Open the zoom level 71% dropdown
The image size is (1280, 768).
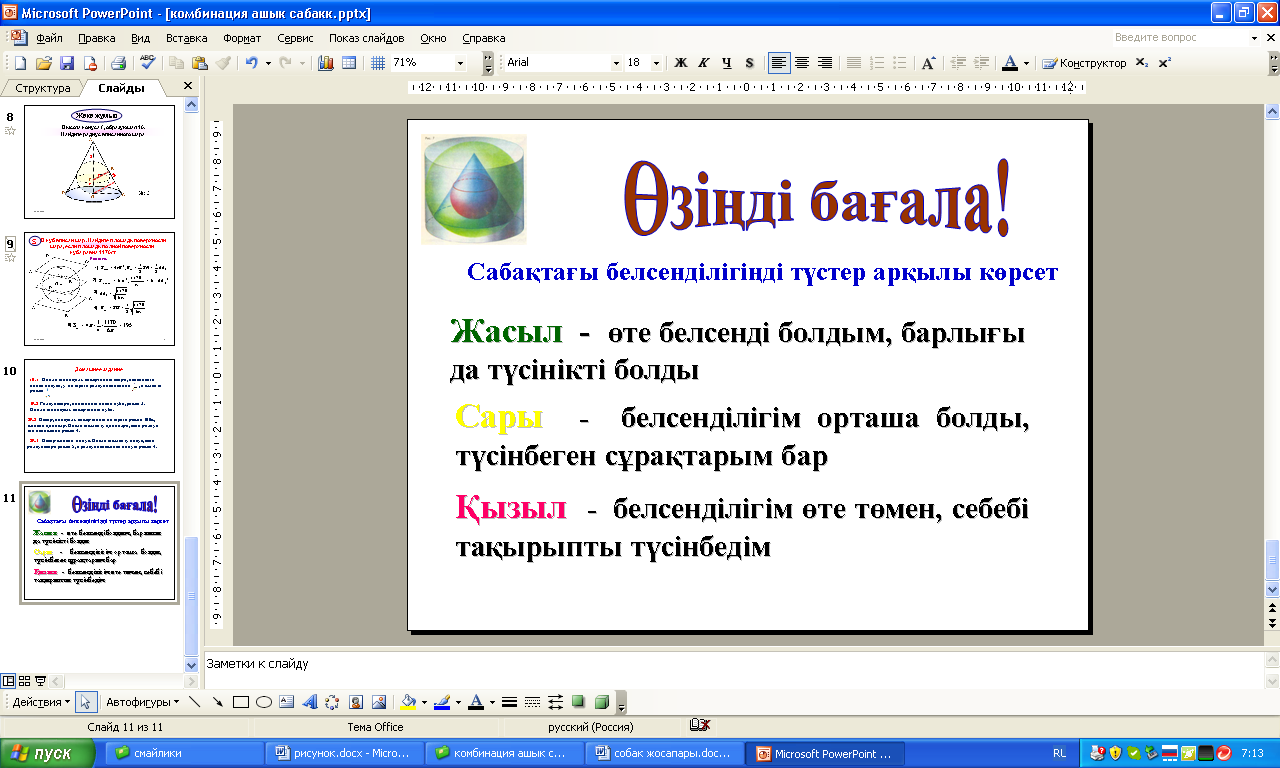(460, 63)
